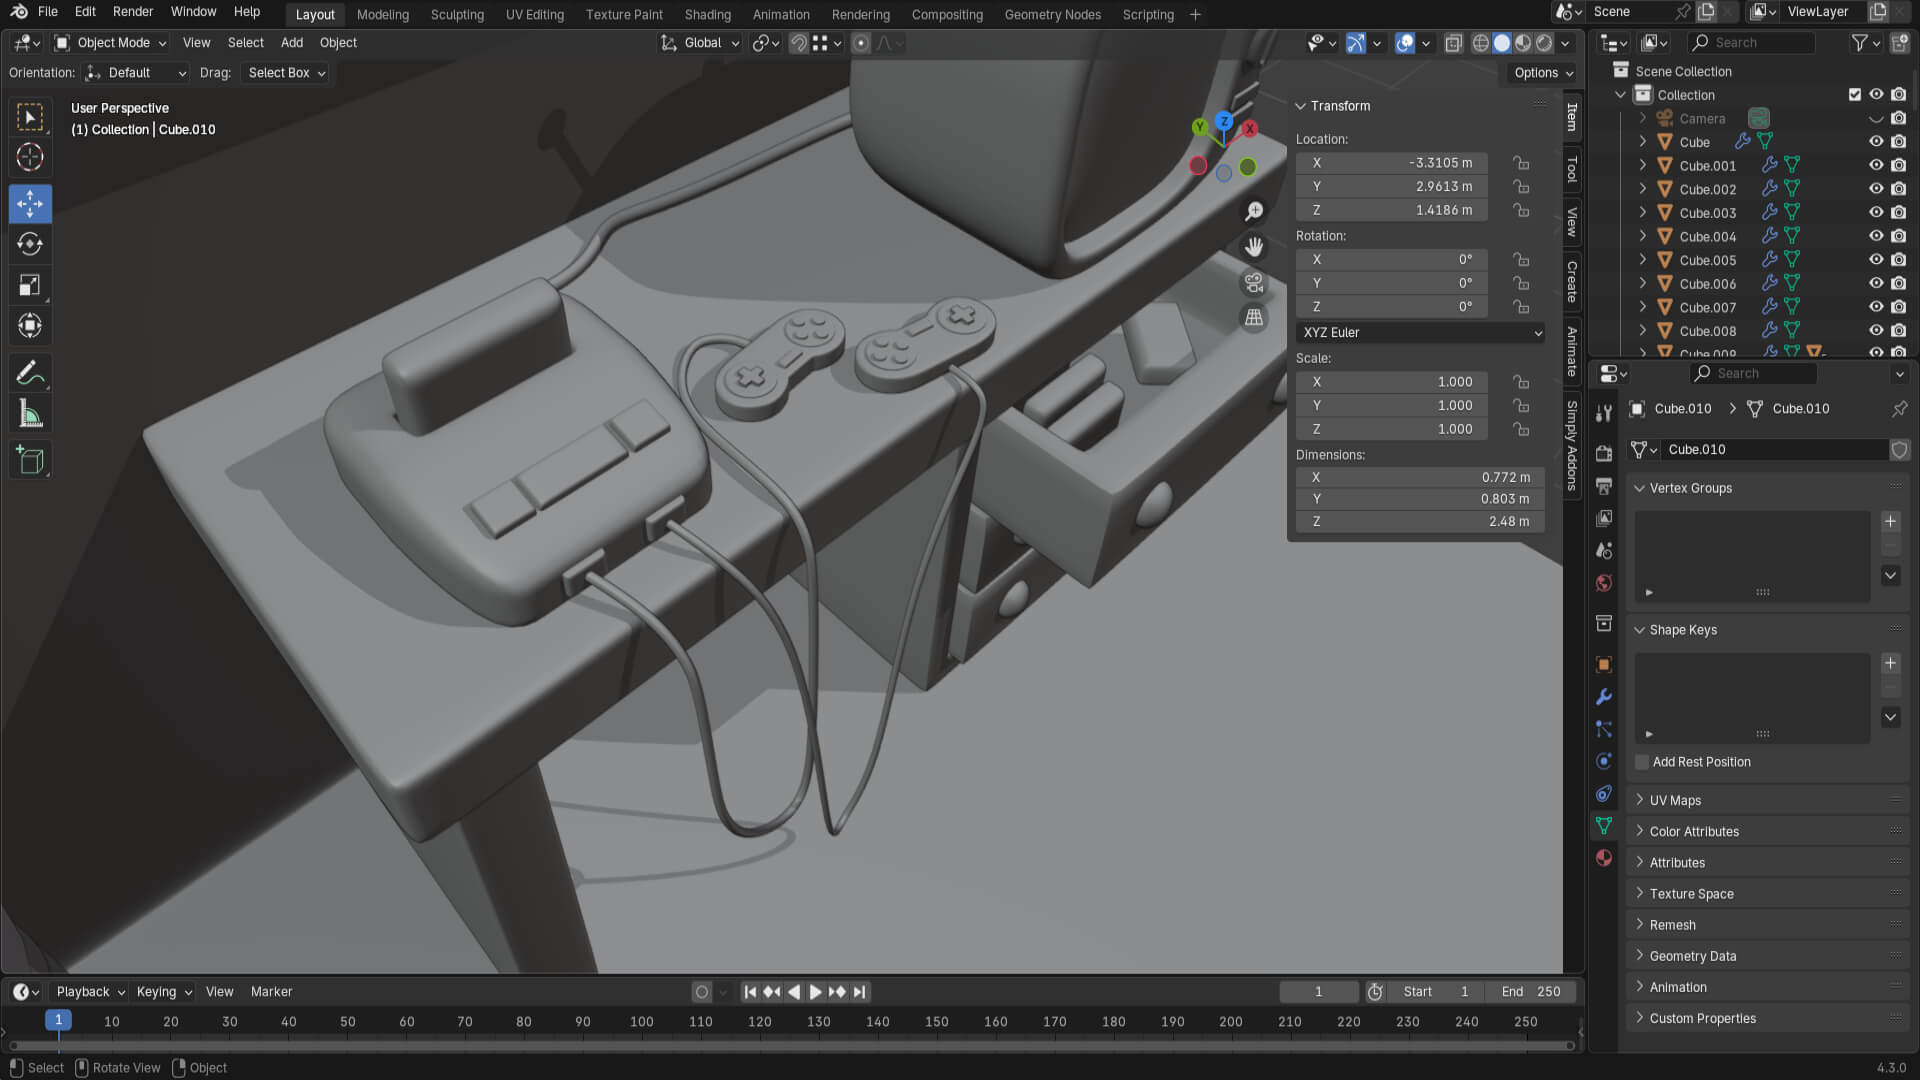Expand the UV Maps panel

click(1675, 800)
